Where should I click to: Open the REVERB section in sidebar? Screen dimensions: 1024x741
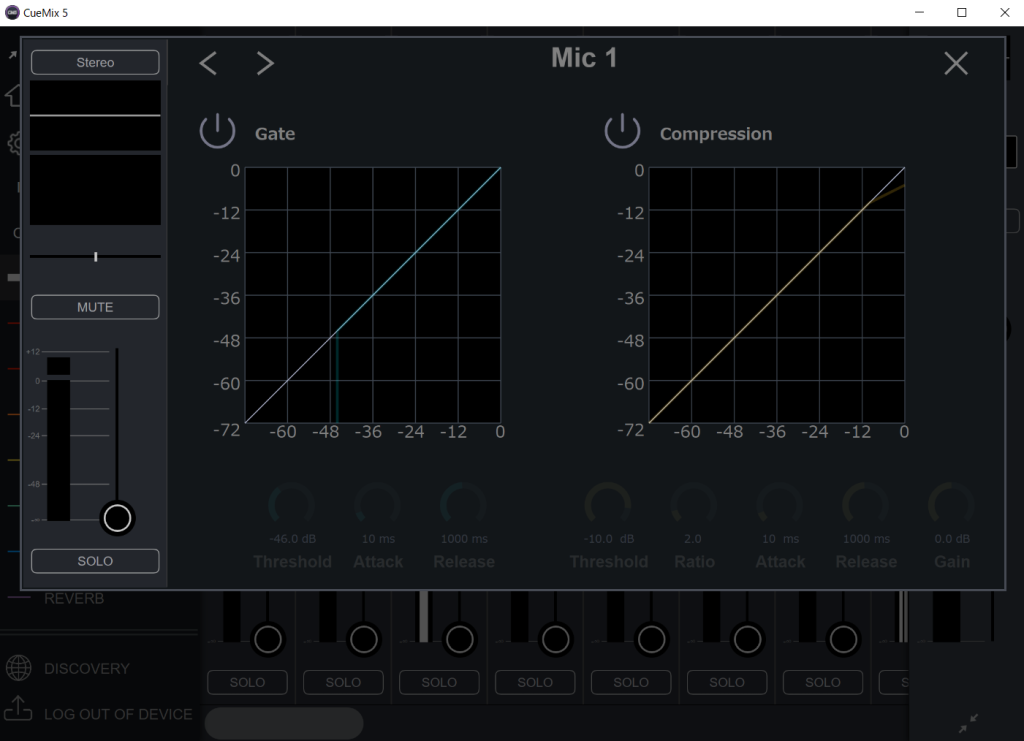pos(74,599)
